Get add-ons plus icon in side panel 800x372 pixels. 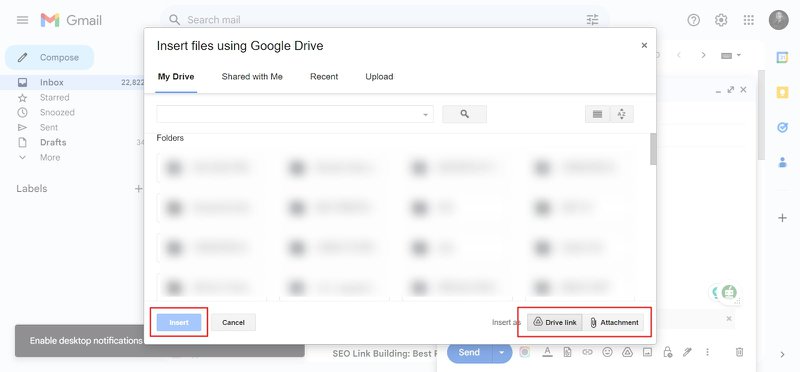pos(782,218)
